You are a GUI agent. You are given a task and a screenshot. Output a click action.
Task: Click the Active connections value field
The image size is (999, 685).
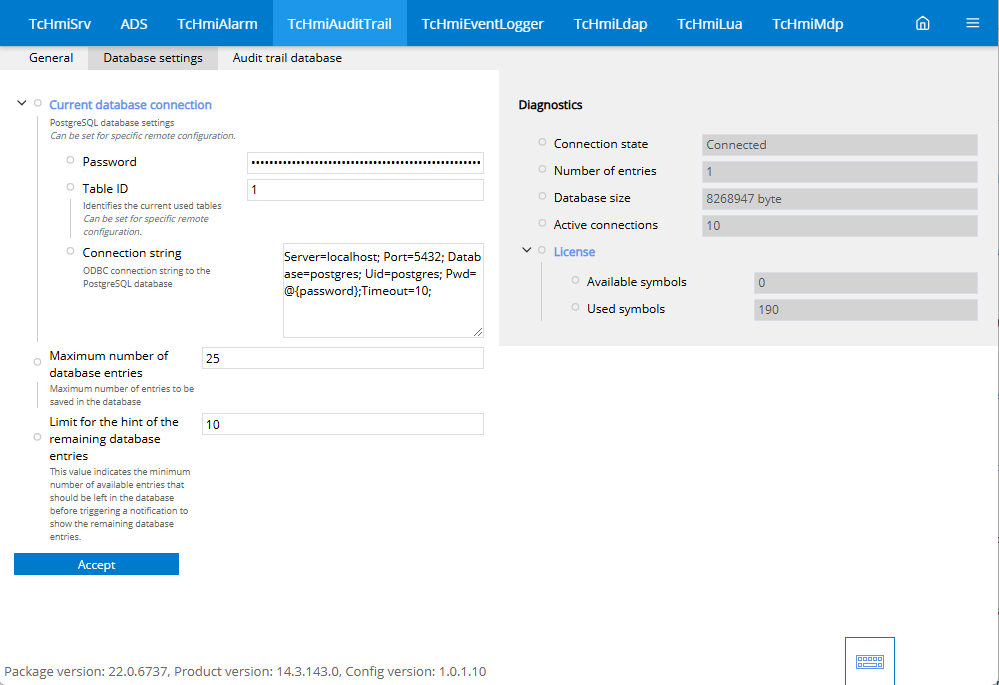pos(840,226)
